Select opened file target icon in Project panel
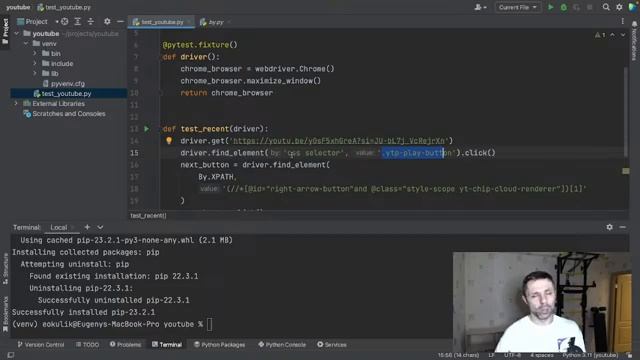 click(64, 22)
